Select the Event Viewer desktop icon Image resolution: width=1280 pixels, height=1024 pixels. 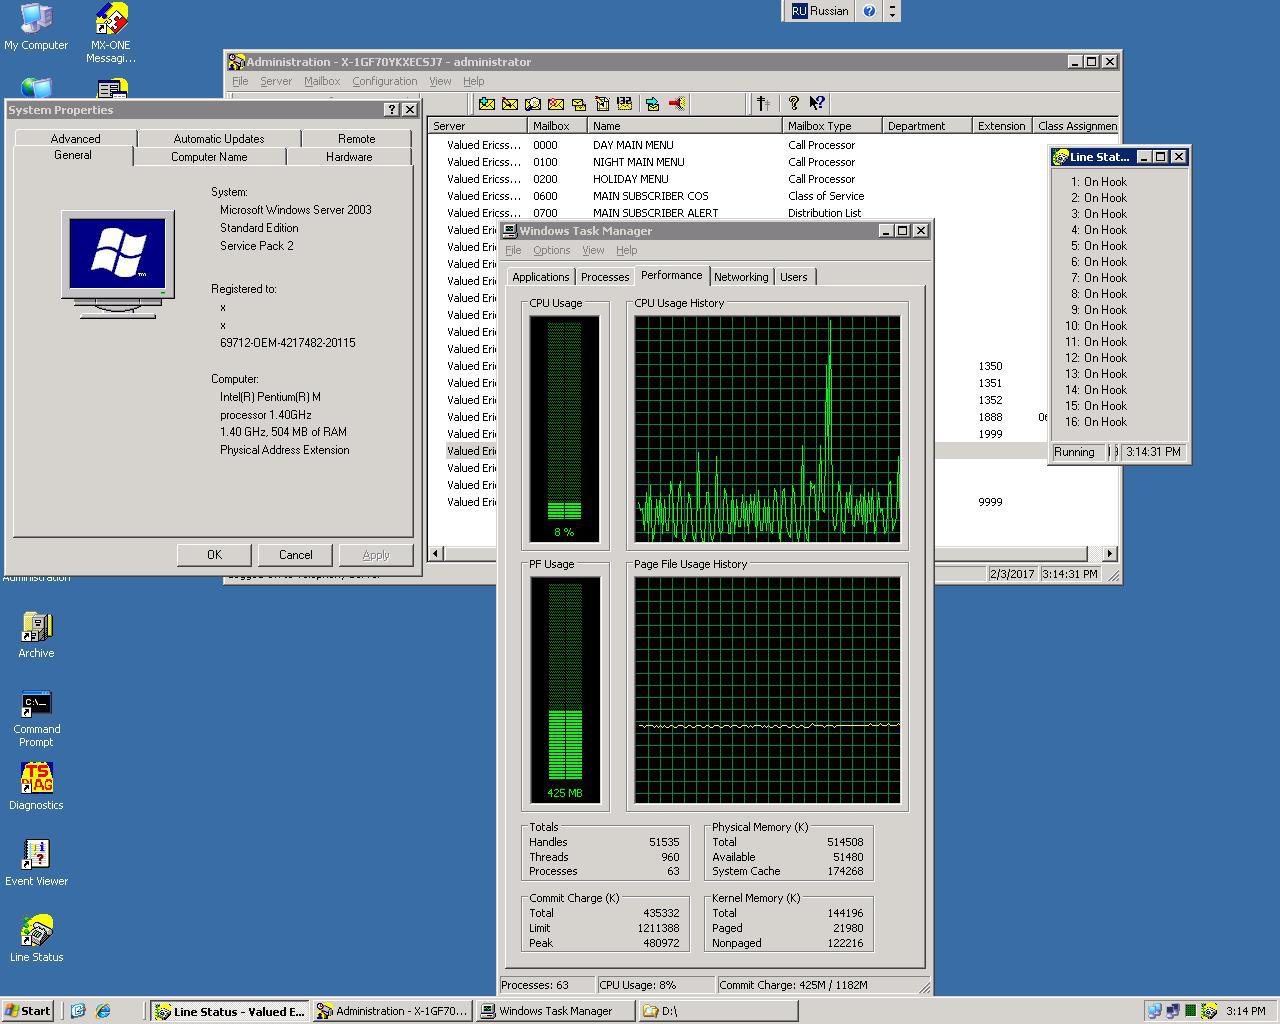coord(36,863)
